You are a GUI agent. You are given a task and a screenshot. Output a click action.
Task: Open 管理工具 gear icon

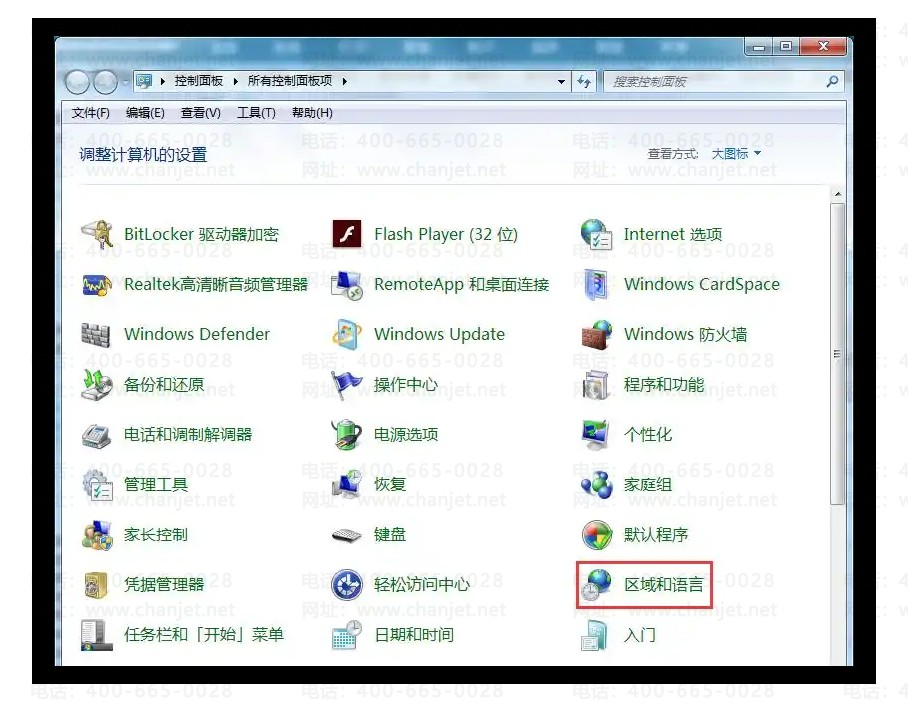97,485
